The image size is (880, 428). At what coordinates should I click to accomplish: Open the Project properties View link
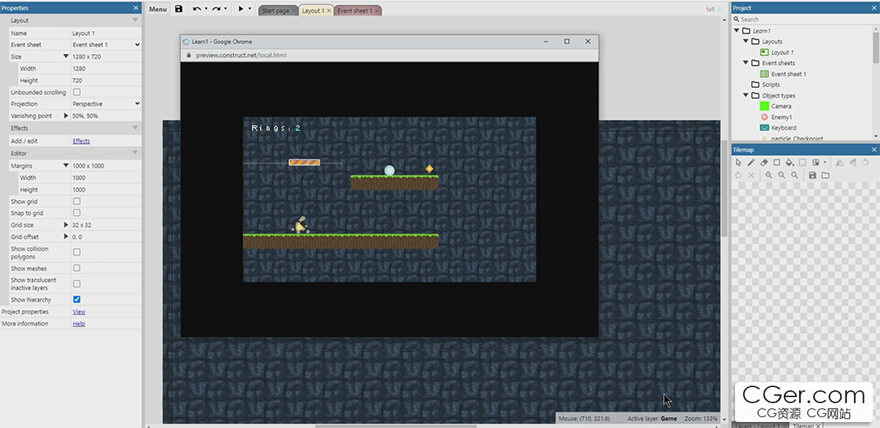coord(79,312)
